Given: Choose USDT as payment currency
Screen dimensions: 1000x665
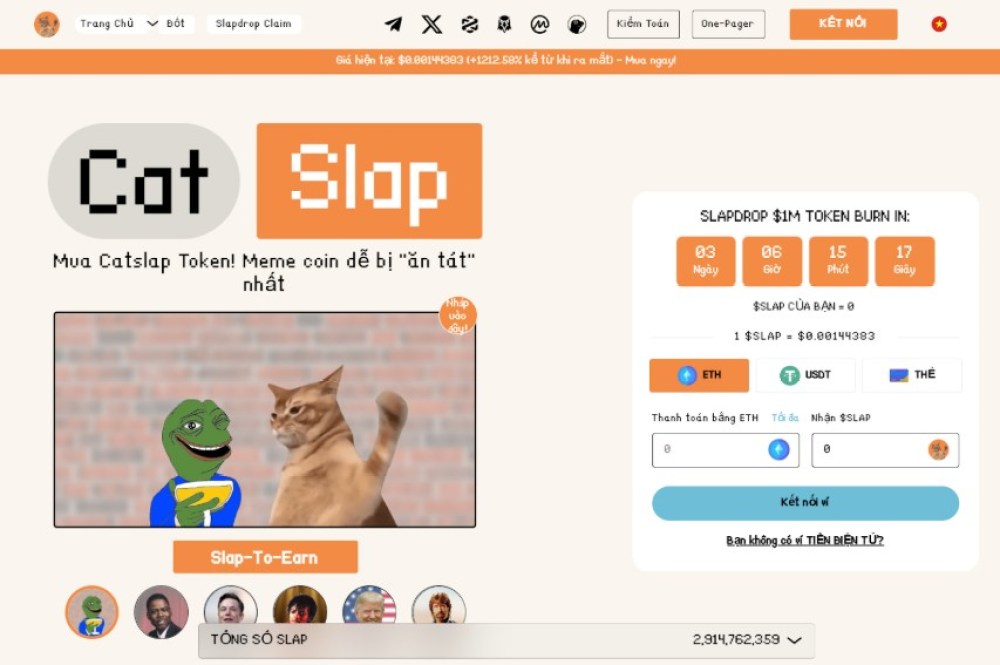Looking at the screenshot, I should 805,375.
